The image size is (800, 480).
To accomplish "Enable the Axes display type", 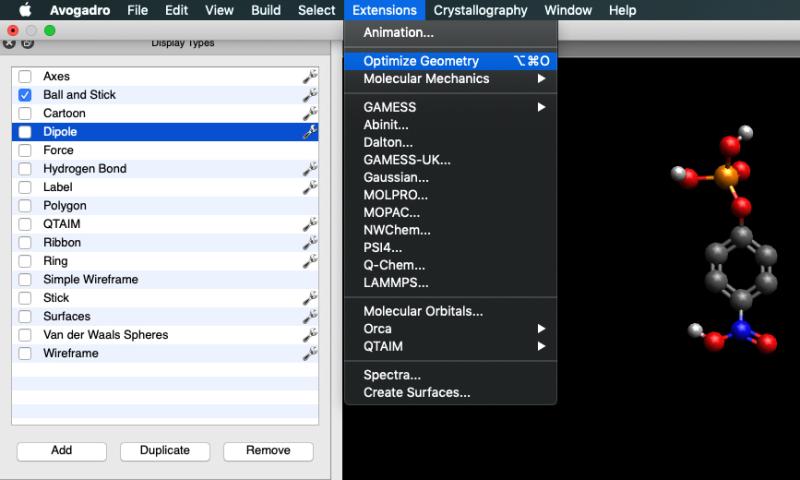I will (24, 77).
